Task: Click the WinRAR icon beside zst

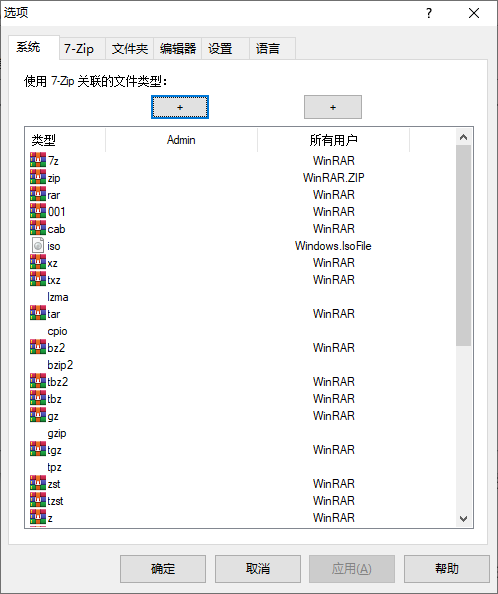Action: point(38,483)
